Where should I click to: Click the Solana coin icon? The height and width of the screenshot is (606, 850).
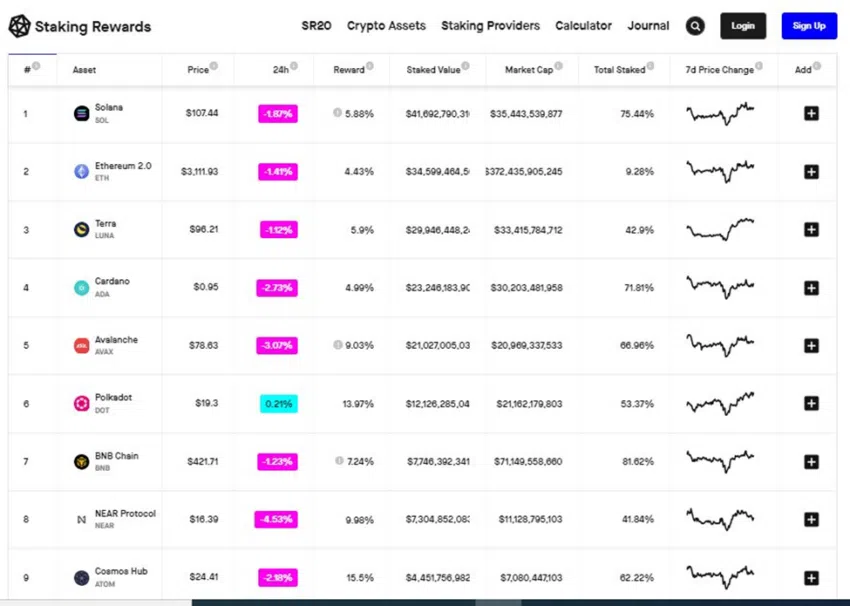pyautogui.click(x=81, y=114)
